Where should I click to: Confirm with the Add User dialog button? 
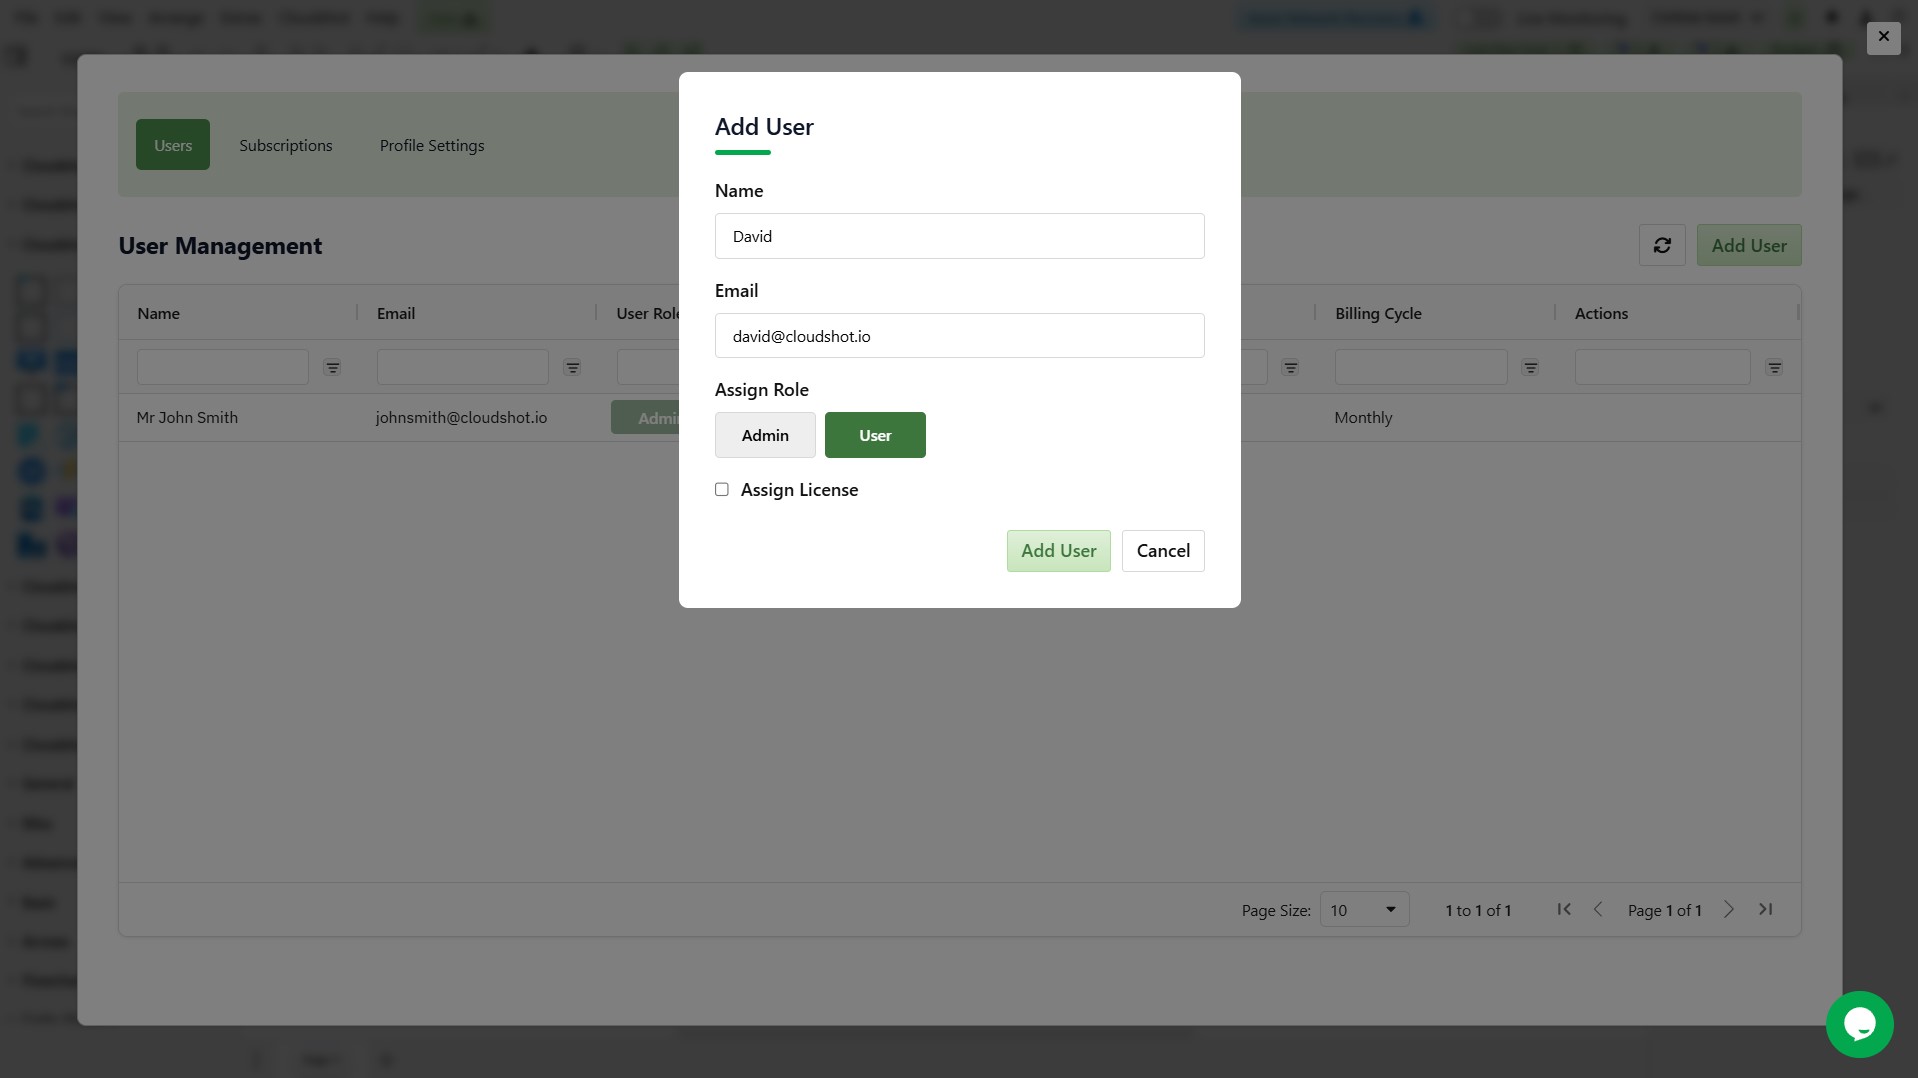(x=1058, y=551)
